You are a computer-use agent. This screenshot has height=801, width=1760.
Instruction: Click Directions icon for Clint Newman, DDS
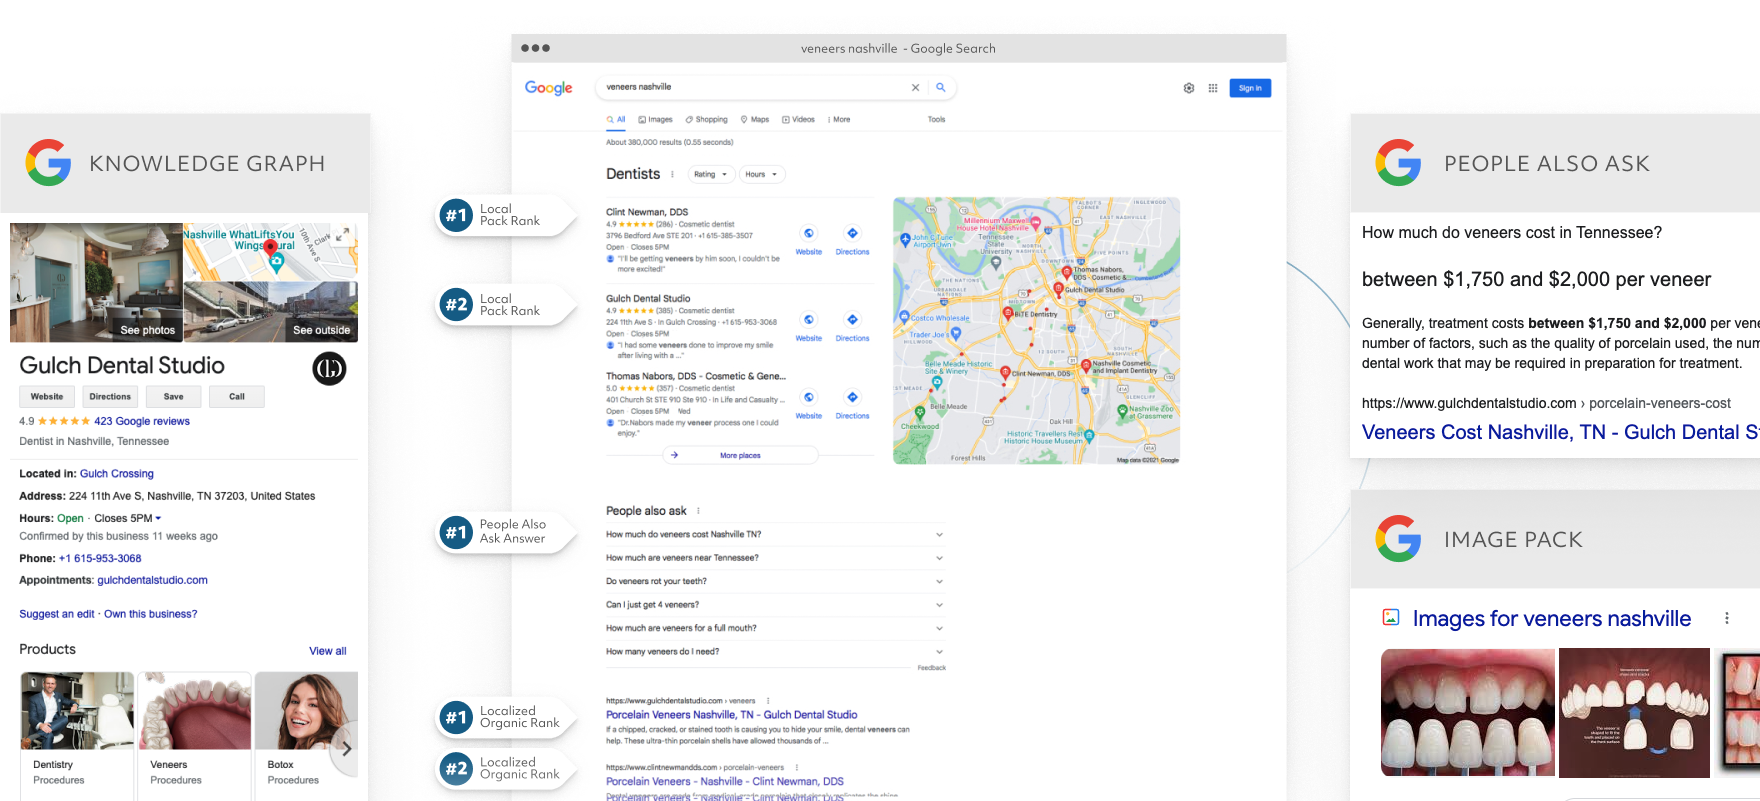852,233
